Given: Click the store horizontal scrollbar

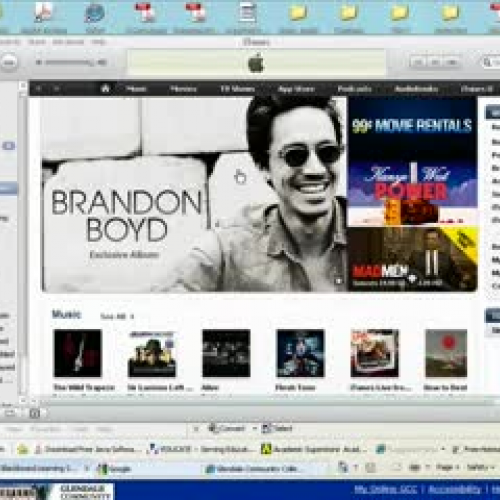Looking at the screenshot, I should coord(267,400).
